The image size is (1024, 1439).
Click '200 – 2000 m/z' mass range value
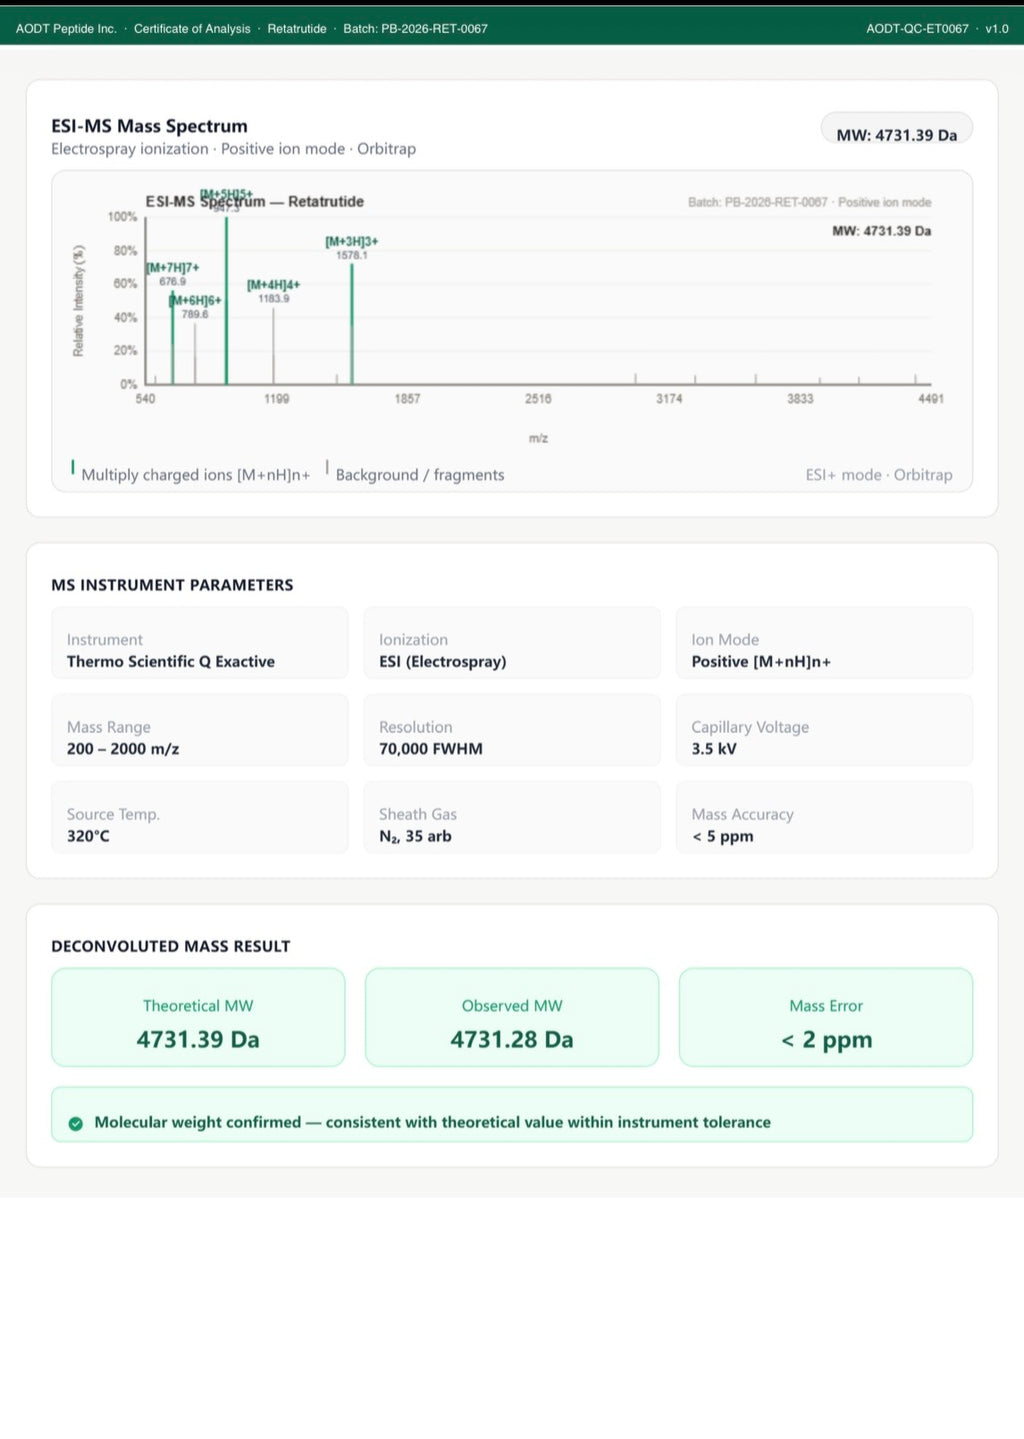tap(123, 749)
